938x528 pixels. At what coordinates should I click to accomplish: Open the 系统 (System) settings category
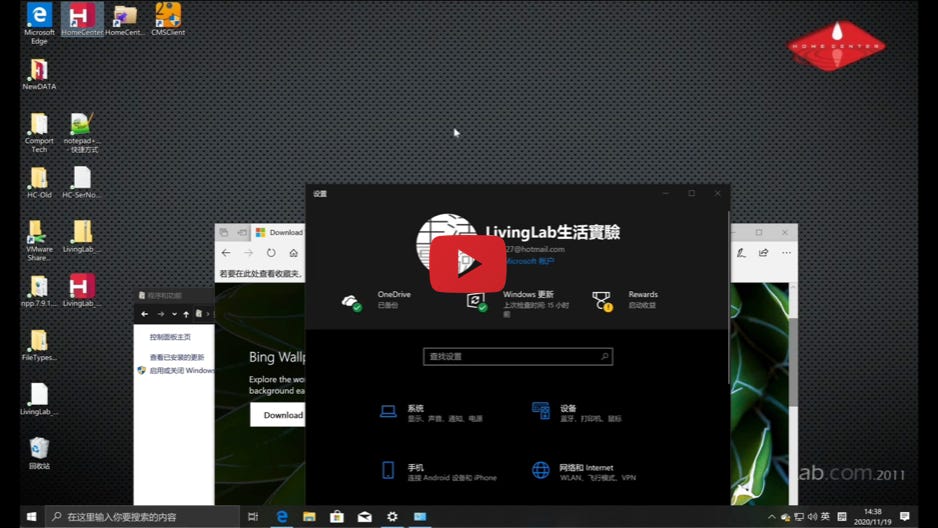pyautogui.click(x=431, y=413)
